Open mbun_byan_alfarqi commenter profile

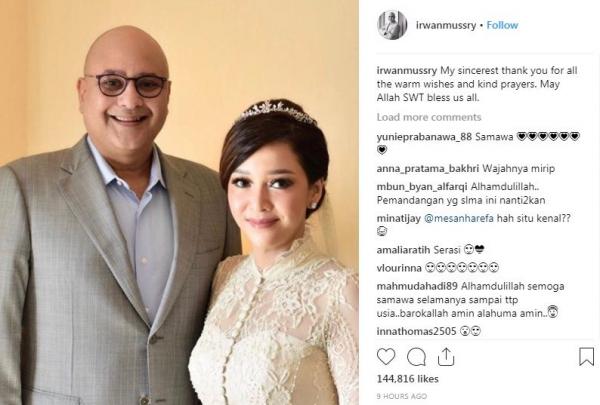pos(422,187)
